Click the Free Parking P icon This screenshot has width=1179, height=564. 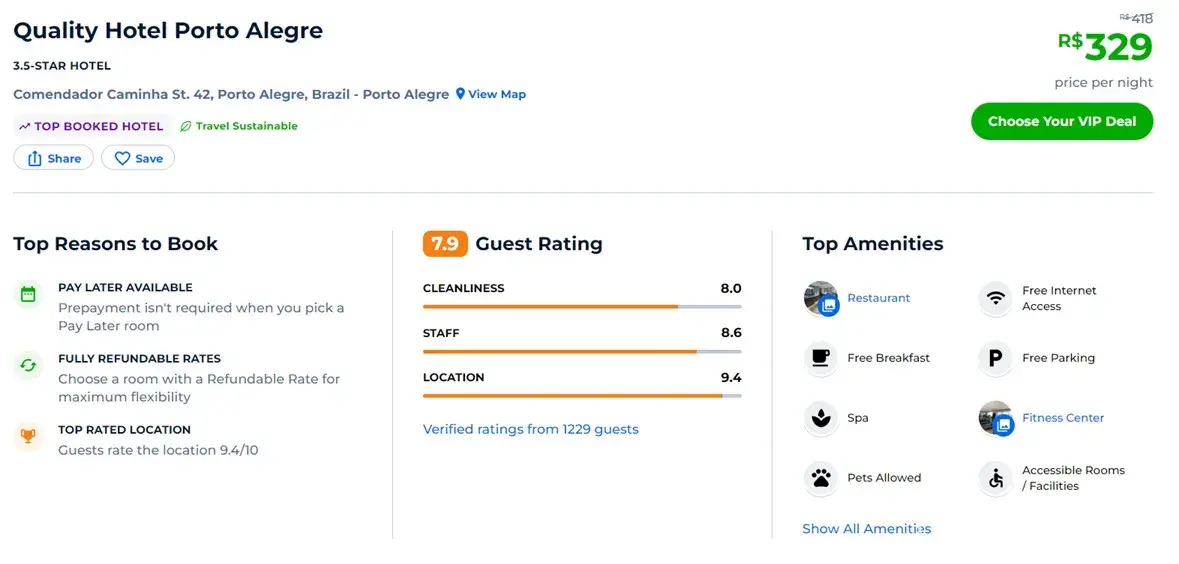pyautogui.click(x=995, y=358)
